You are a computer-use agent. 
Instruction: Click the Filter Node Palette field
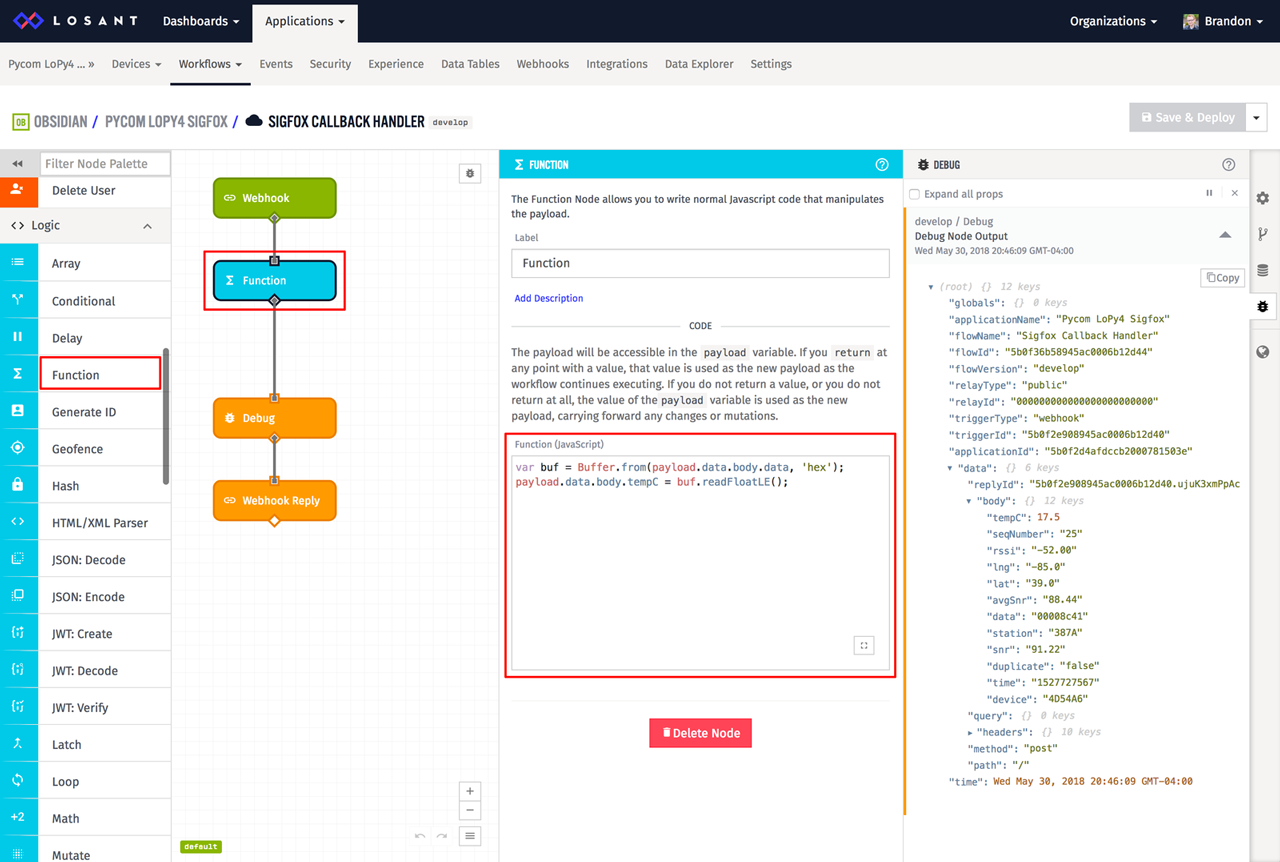105,163
